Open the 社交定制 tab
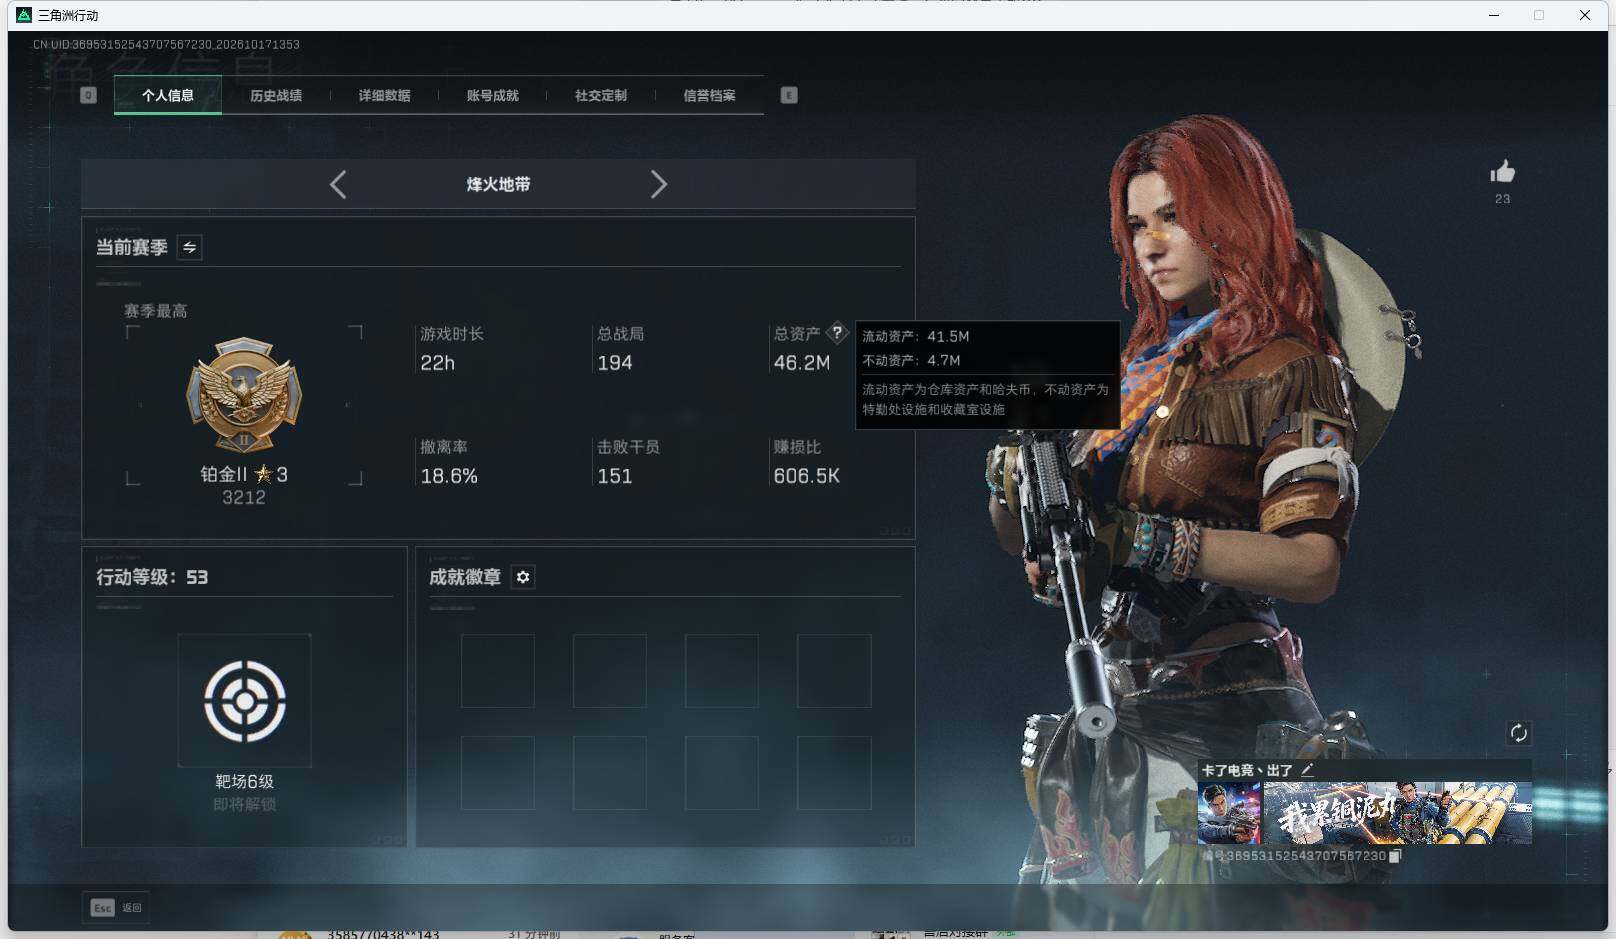This screenshot has width=1616, height=939. (601, 95)
